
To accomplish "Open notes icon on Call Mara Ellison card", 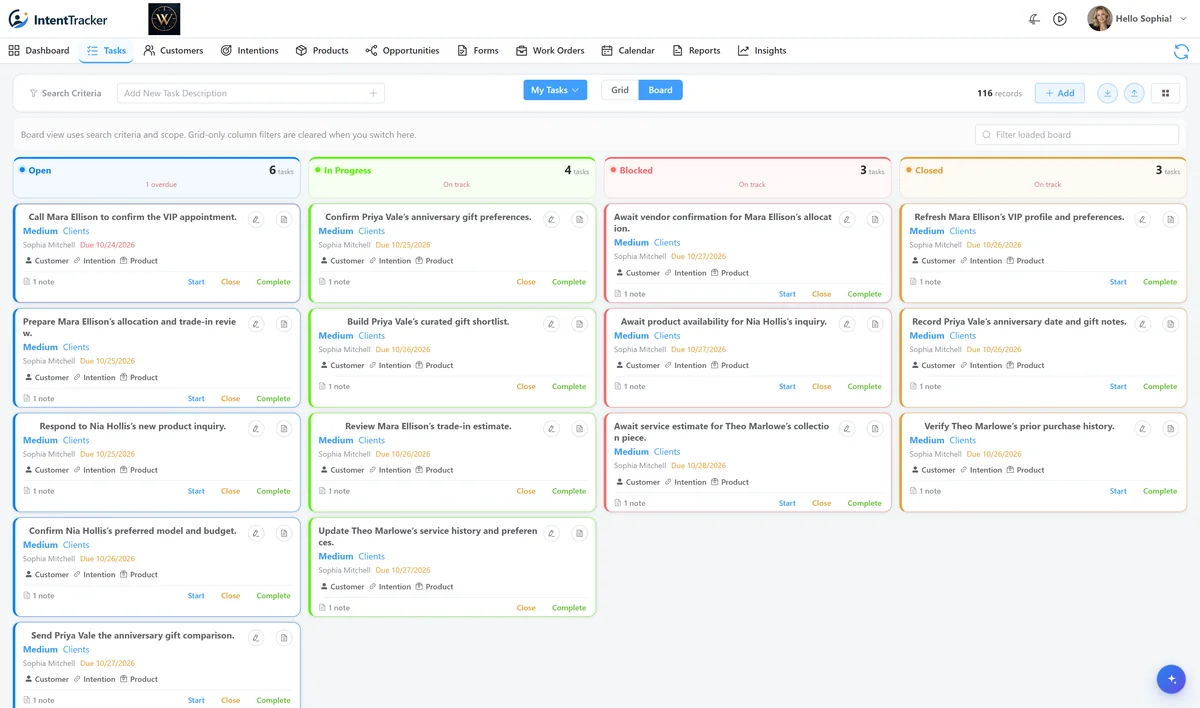I will pyautogui.click(x=284, y=219).
